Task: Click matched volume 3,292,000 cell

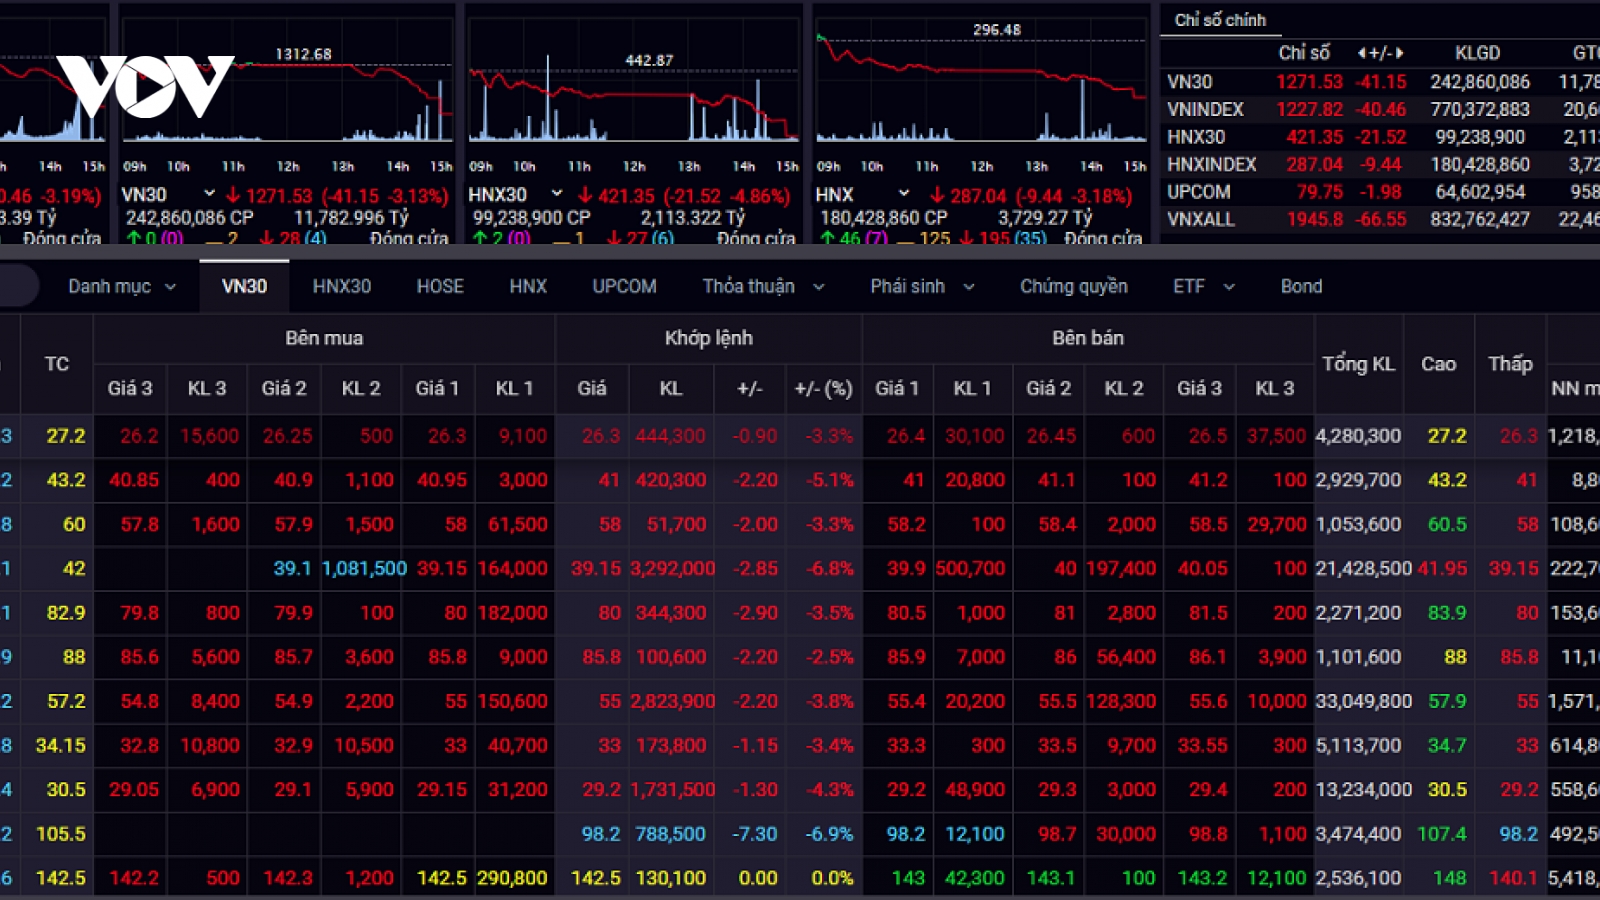Action: (672, 568)
